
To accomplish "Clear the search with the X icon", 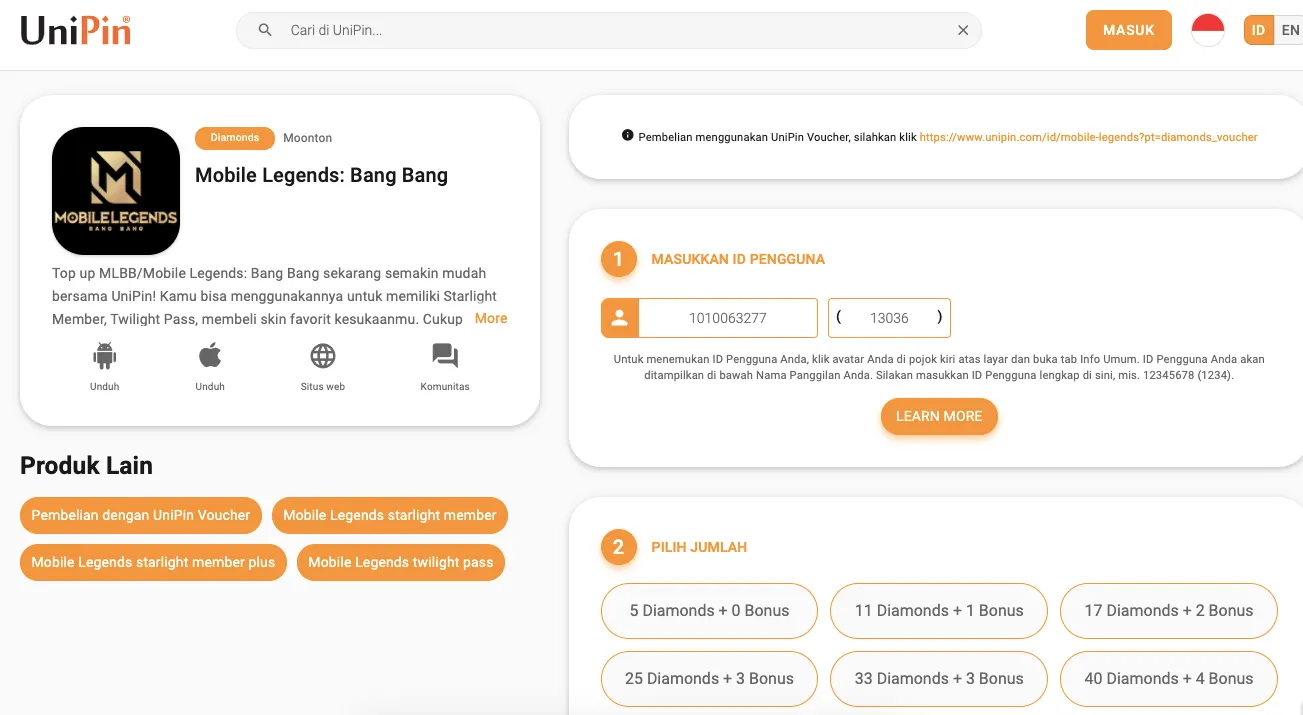I will (x=963, y=30).
